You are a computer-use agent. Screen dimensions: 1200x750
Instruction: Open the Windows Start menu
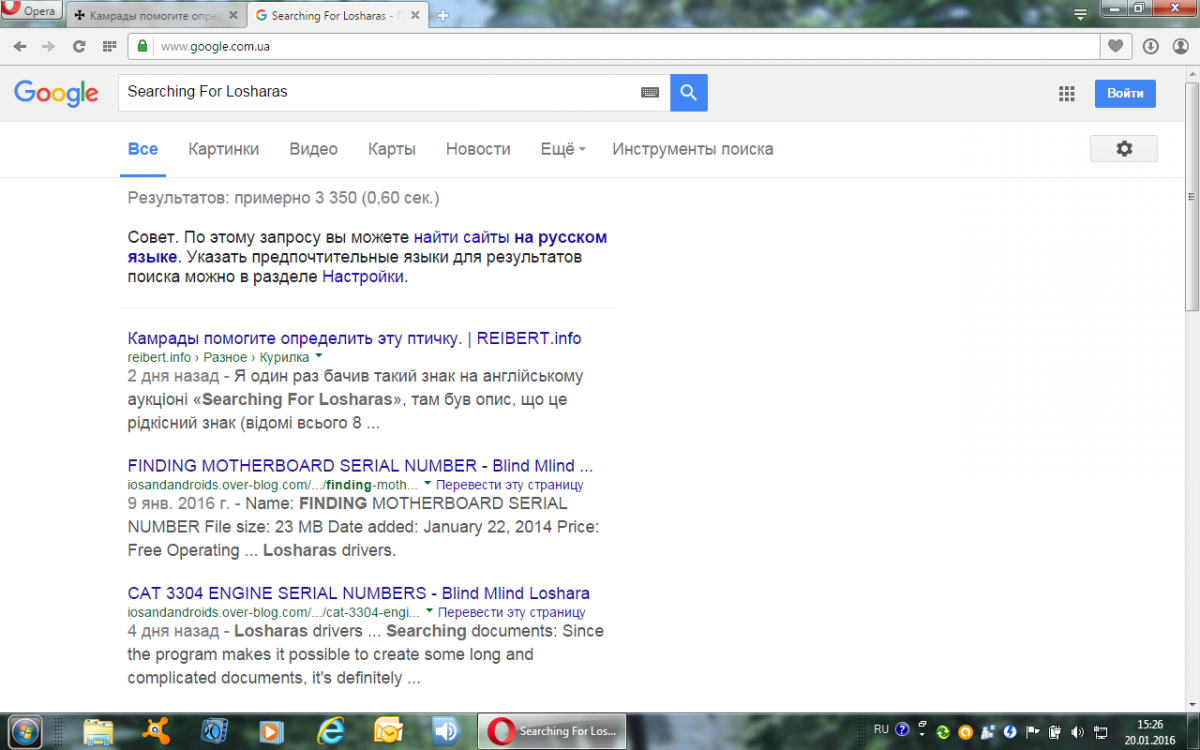24,731
